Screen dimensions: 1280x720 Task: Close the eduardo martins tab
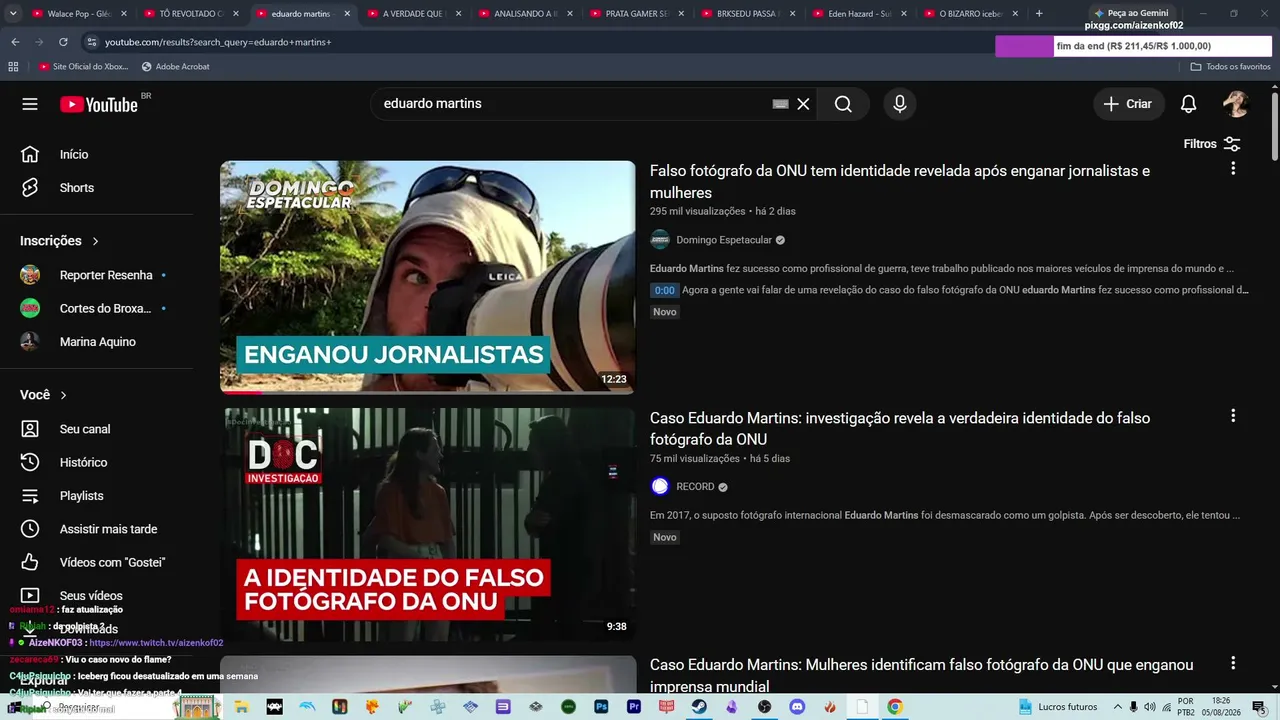click(347, 14)
